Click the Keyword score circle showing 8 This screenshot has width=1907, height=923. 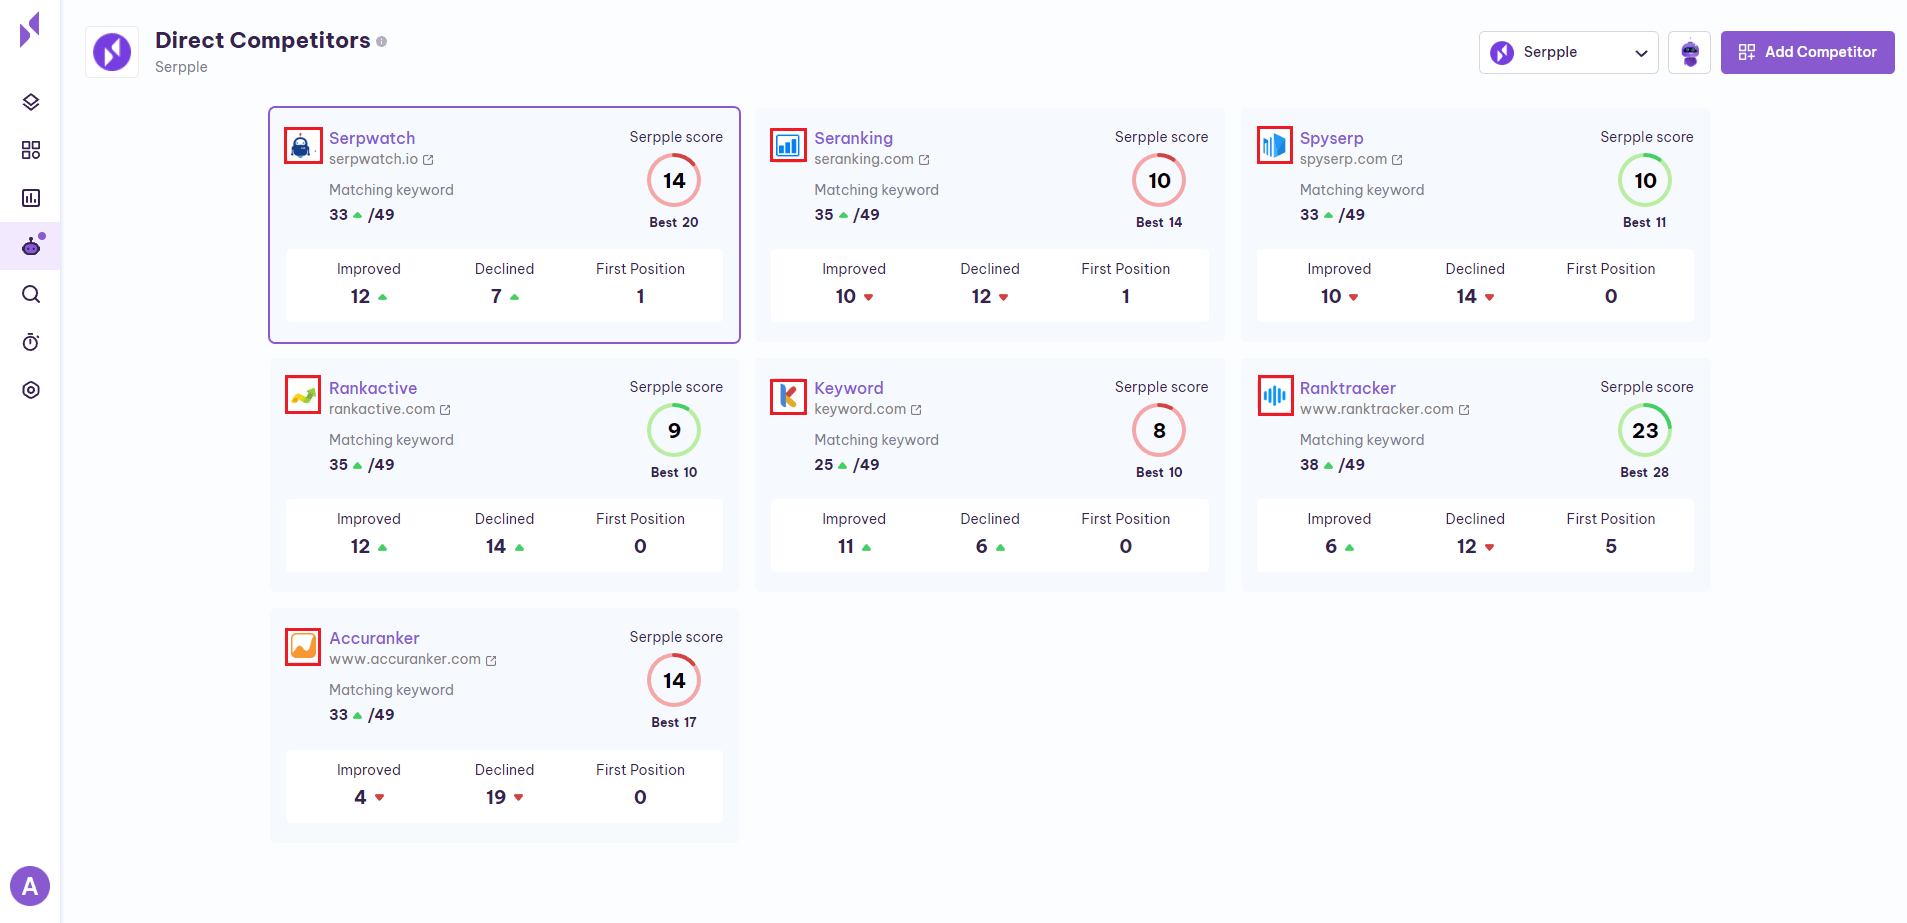1159,430
